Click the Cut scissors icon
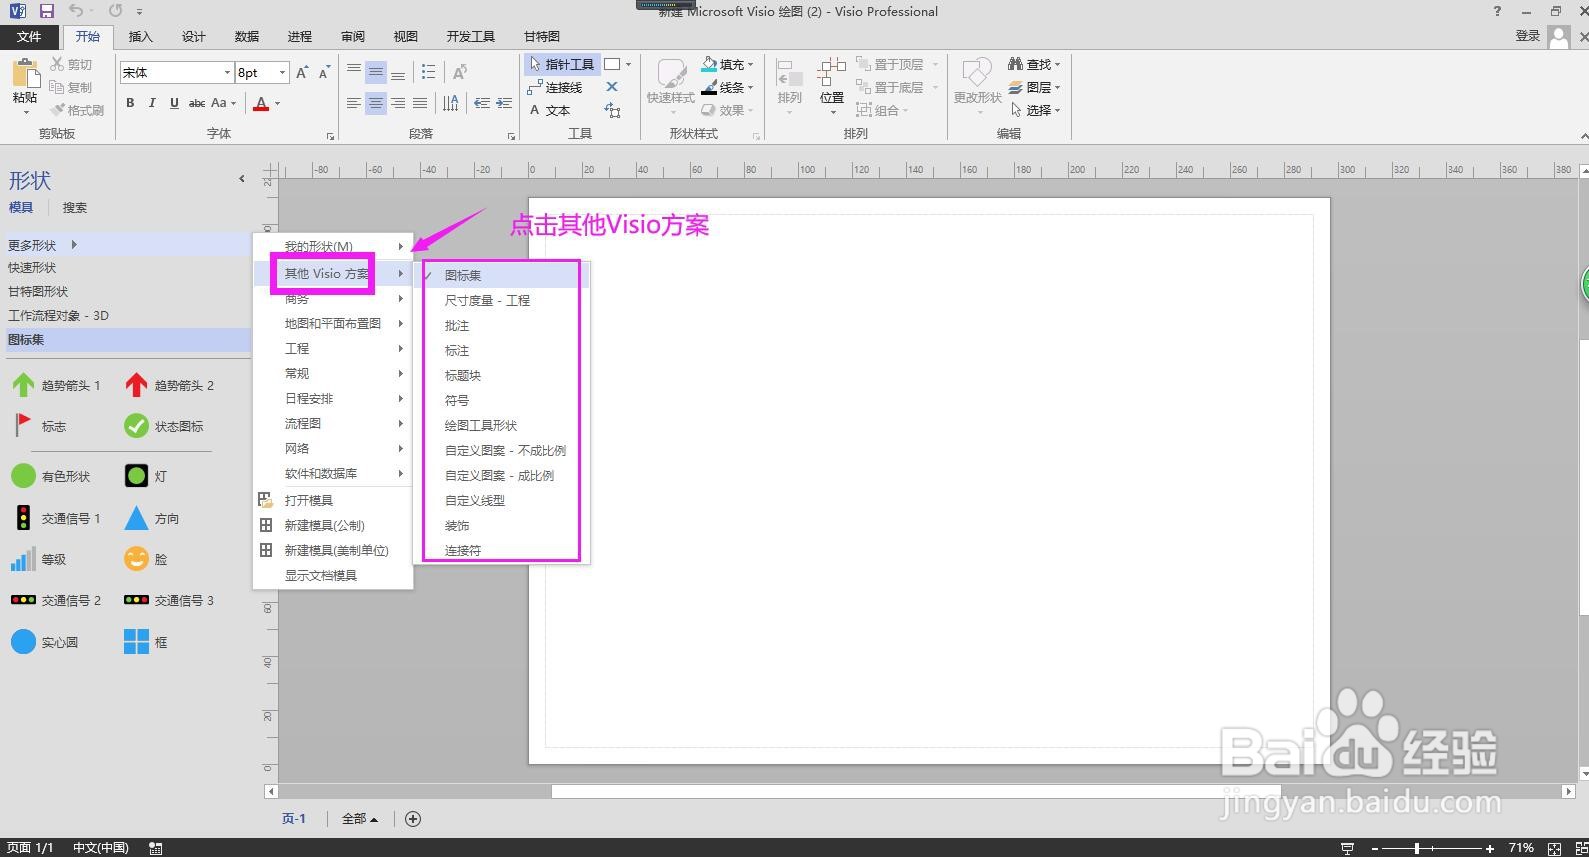 click(58, 64)
